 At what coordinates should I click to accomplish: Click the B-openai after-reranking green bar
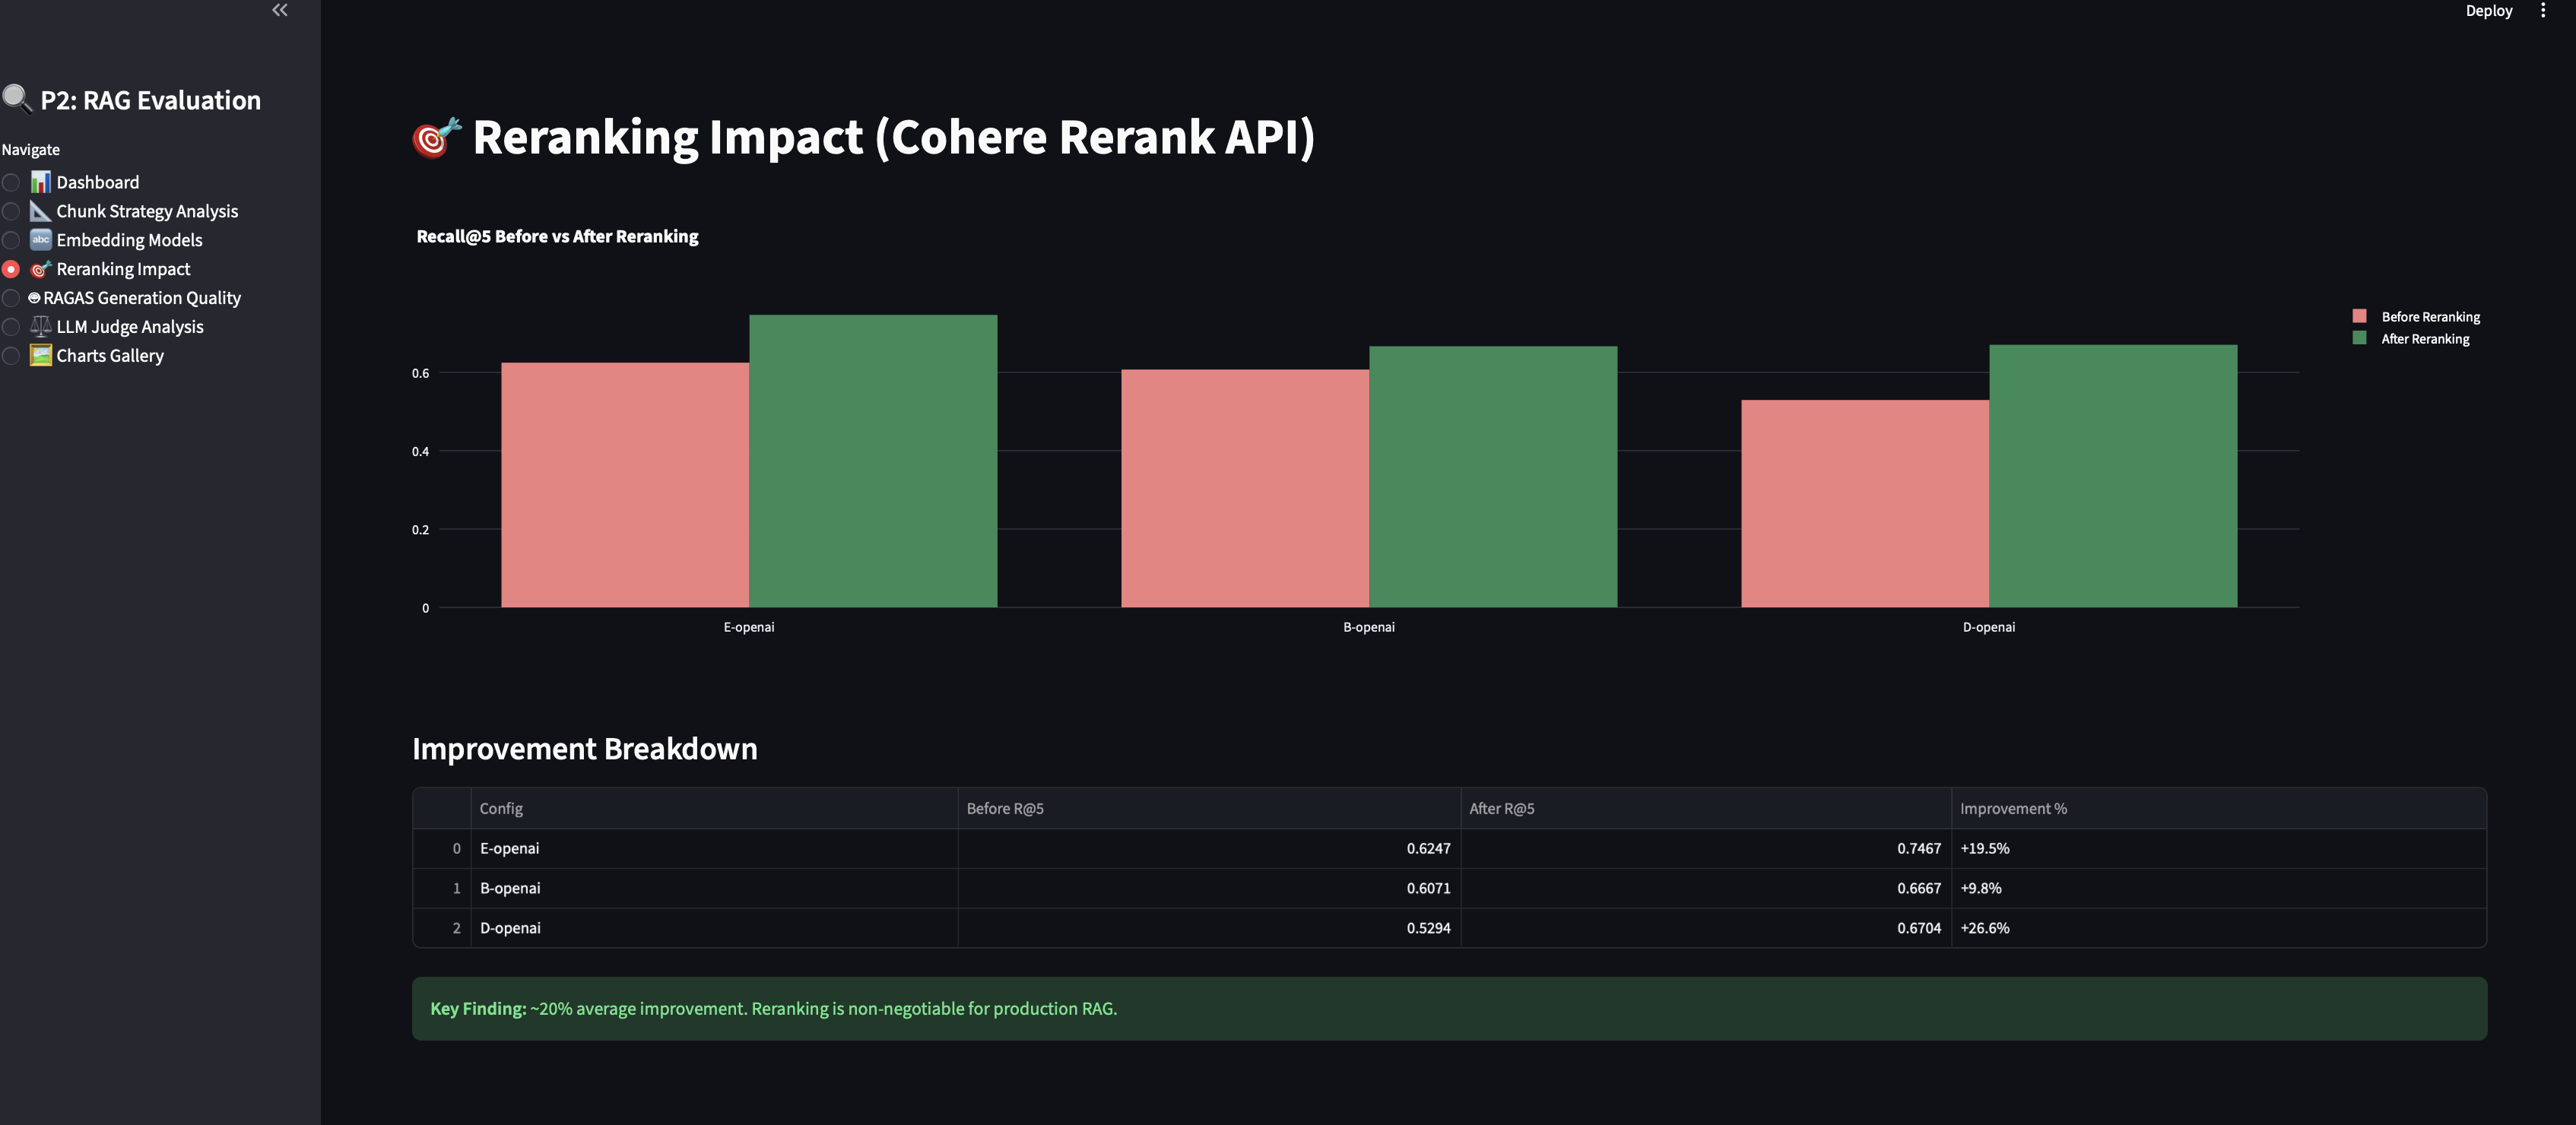point(1493,476)
